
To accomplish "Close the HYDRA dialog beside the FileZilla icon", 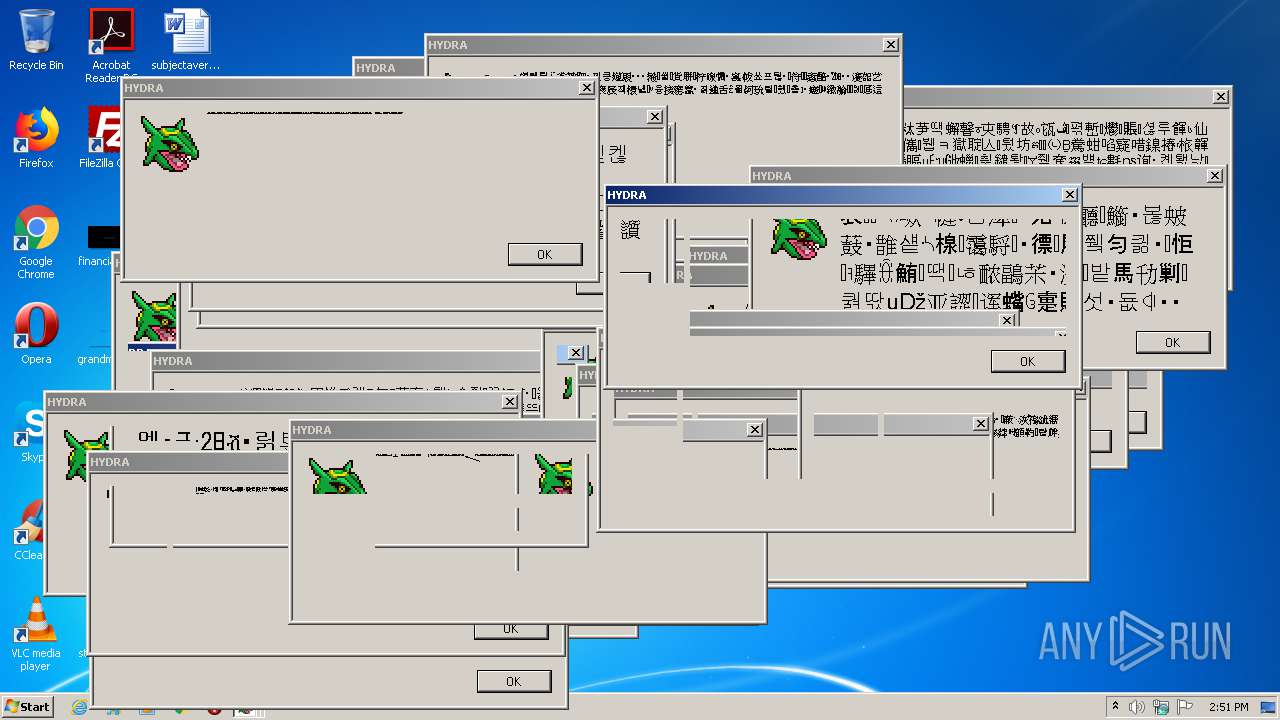I will pos(587,88).
